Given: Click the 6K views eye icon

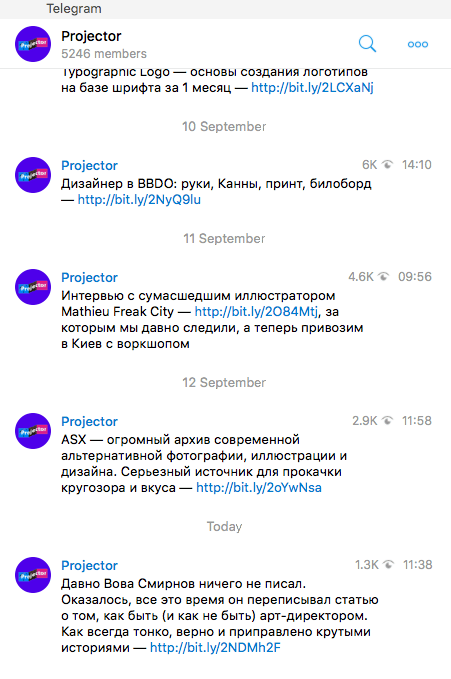Looking at the screenshot, I should point(387,165).
